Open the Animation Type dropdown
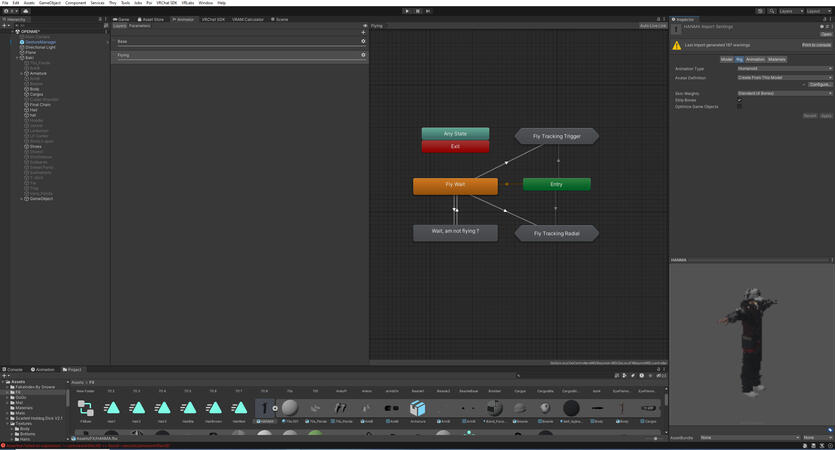Image resolution: width=835 pixels, height=450 pixels. tap(783, 69)
